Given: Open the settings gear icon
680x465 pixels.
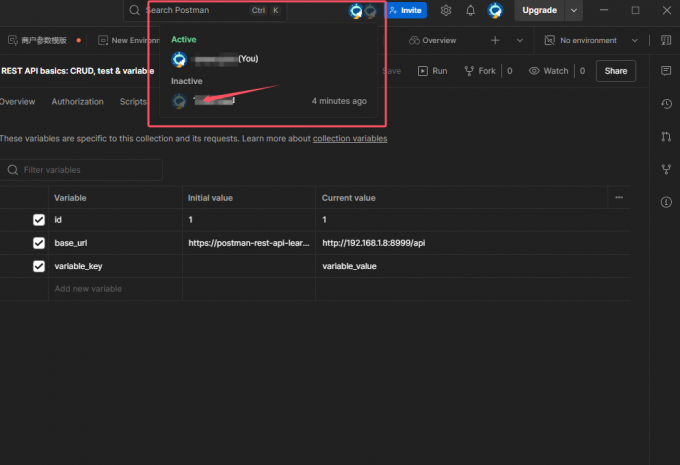Looking at the screenshot, I should tap(446, 10).
